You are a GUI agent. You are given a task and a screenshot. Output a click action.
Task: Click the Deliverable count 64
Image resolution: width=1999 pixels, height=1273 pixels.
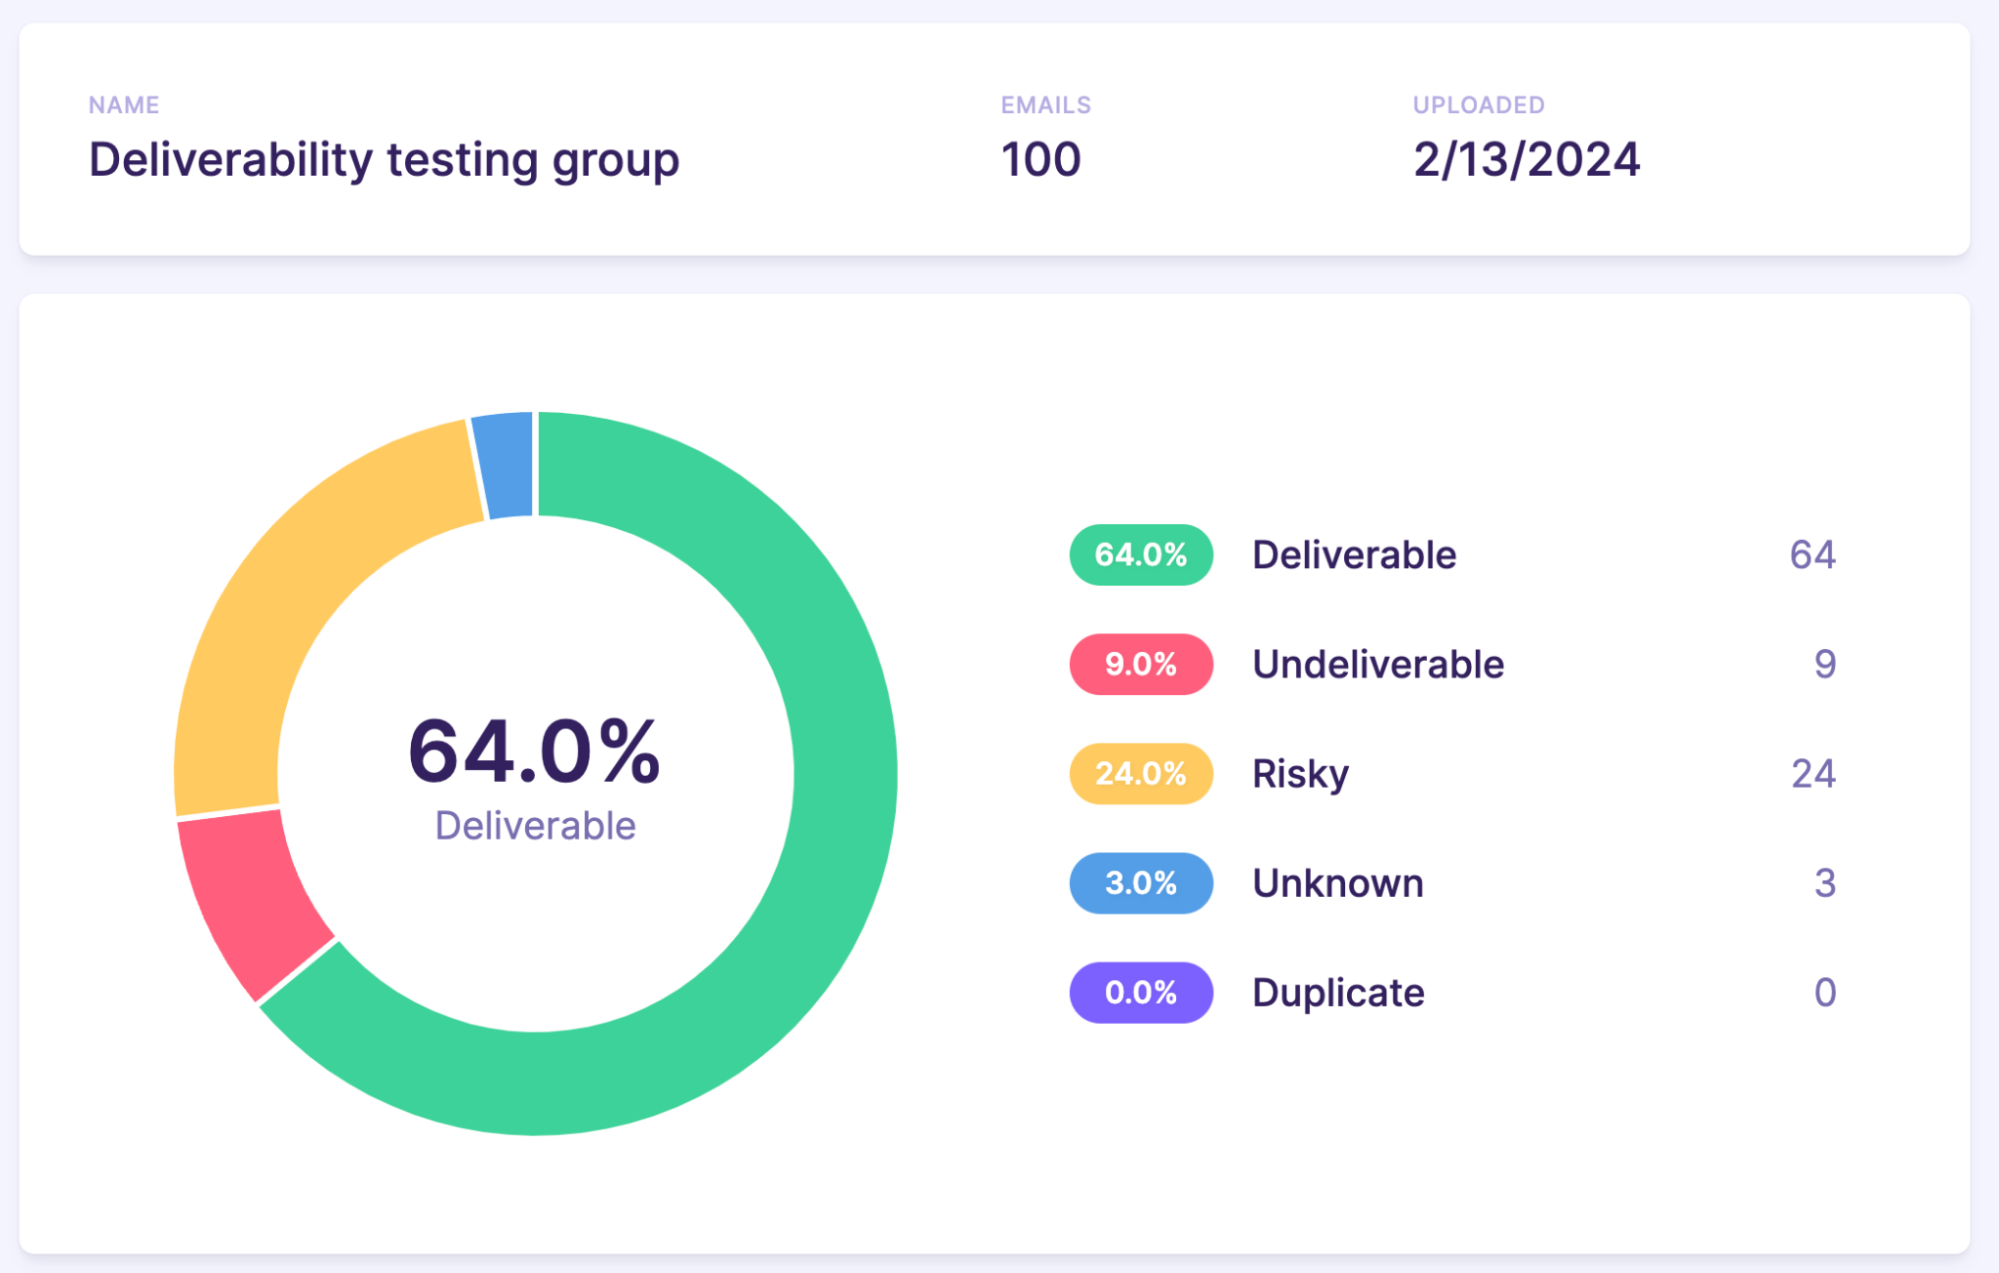pyautogui.click(x=1812, y=555)
